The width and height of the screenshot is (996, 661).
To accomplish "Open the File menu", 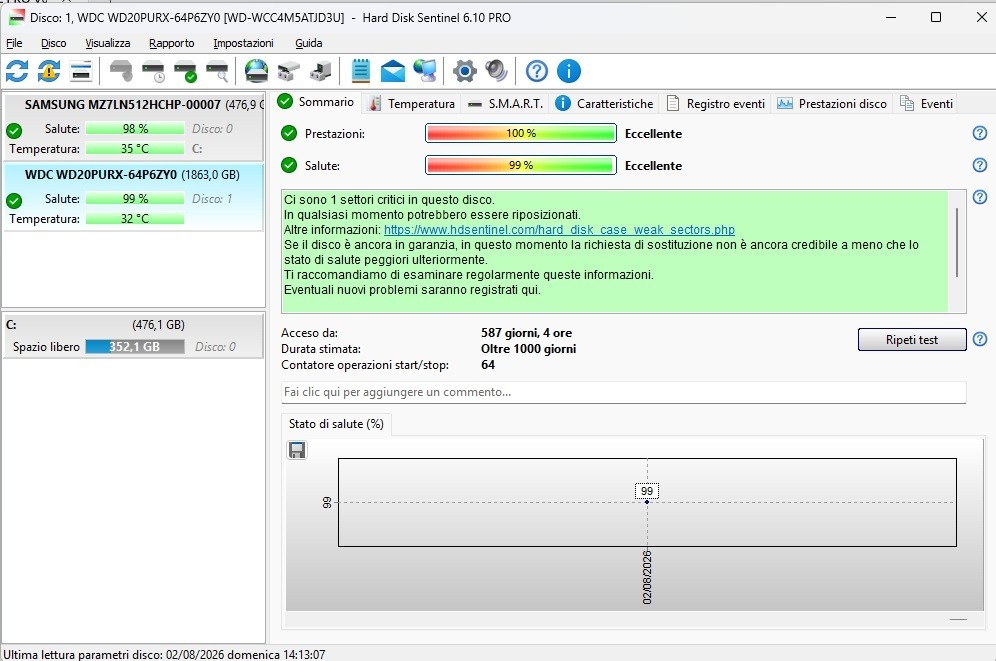I will [x=14, y=43].
